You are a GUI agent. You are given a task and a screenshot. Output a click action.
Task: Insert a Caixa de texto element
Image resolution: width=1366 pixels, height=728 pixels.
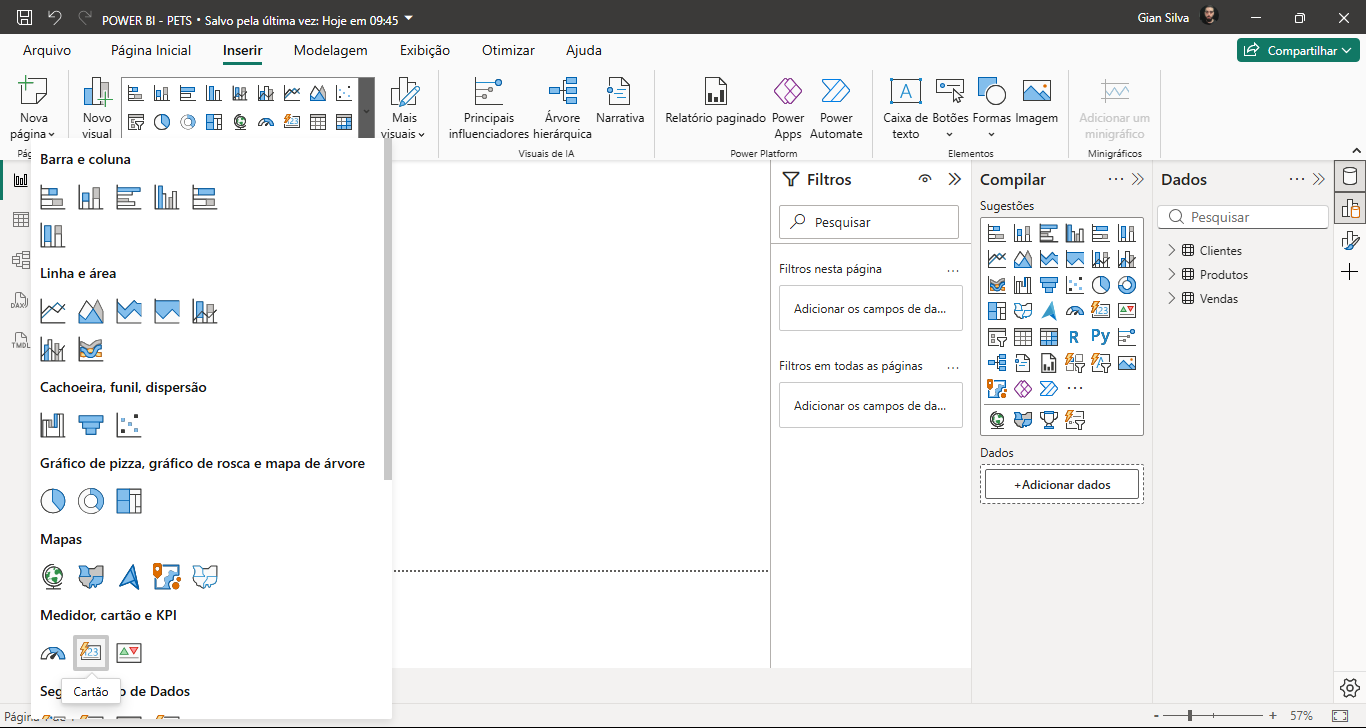(905, 108)
